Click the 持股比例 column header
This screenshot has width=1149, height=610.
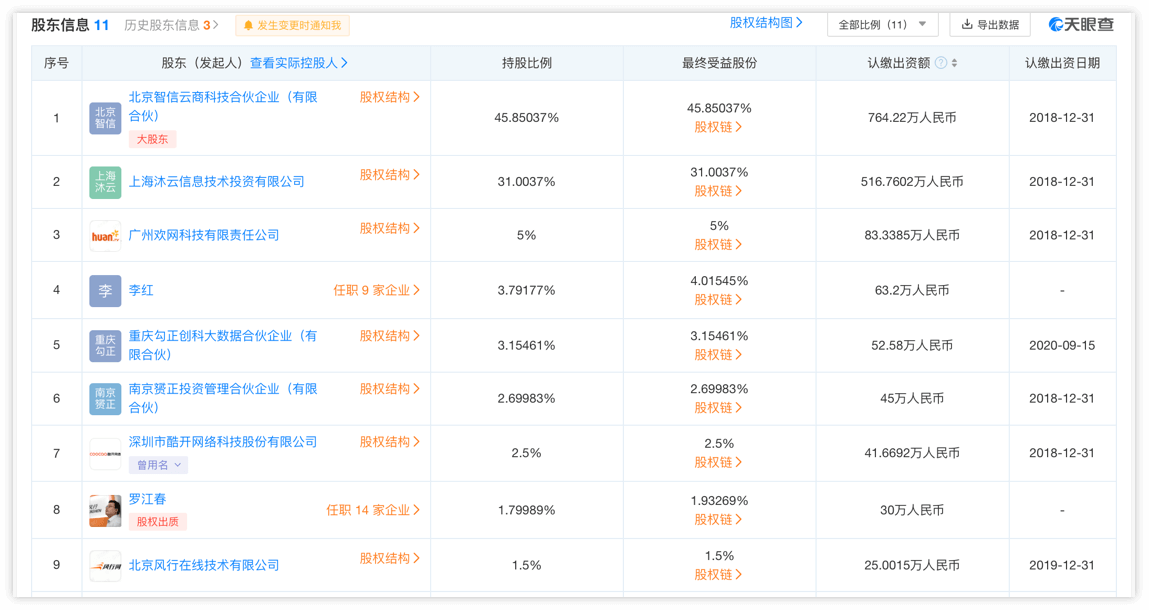coord(527,63)
